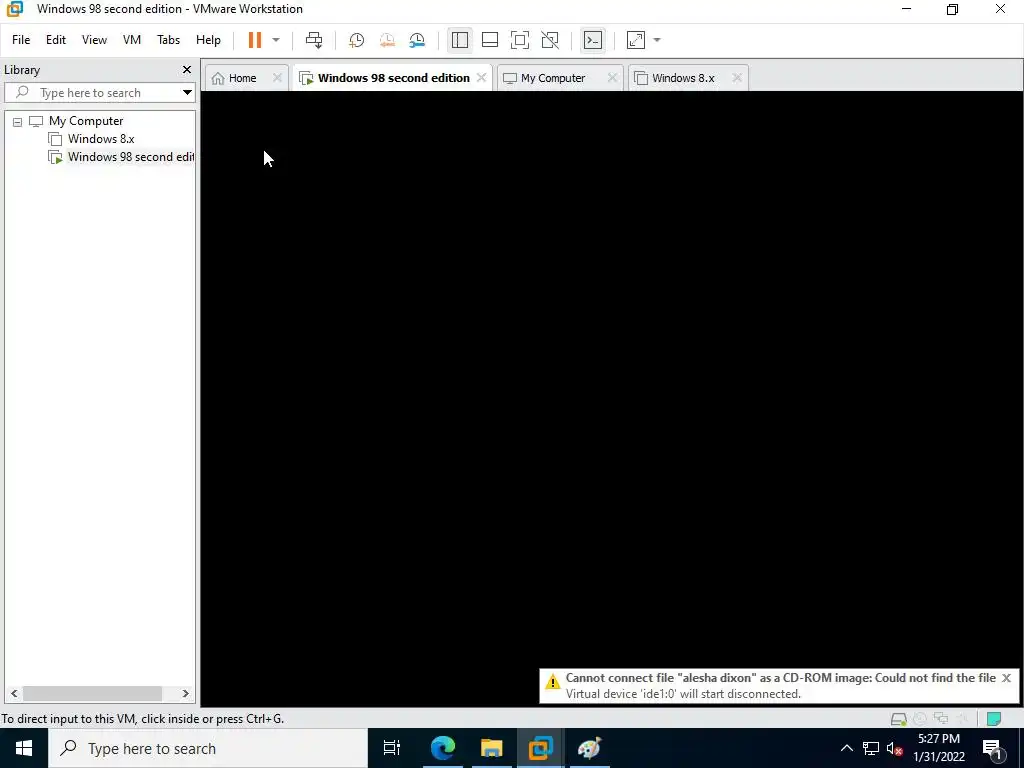Toggle the library sidebar view

pos(460,40)
